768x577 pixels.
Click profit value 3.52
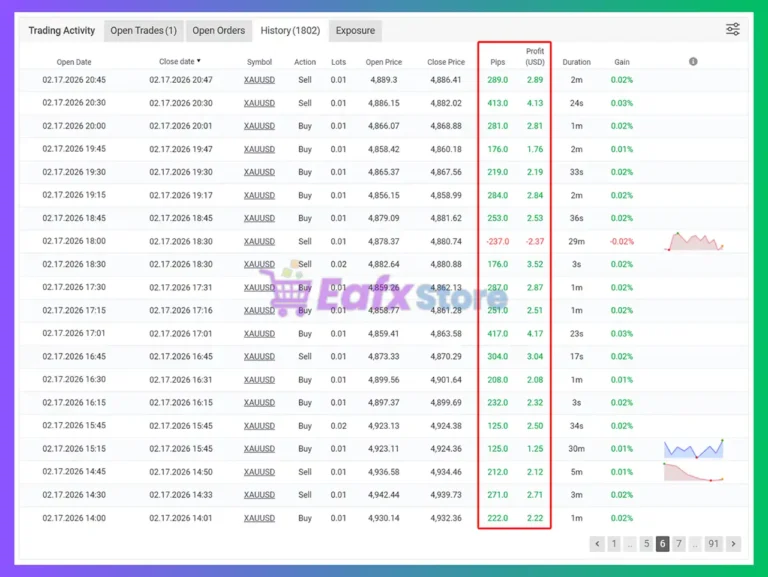click(x=535, y=264)
